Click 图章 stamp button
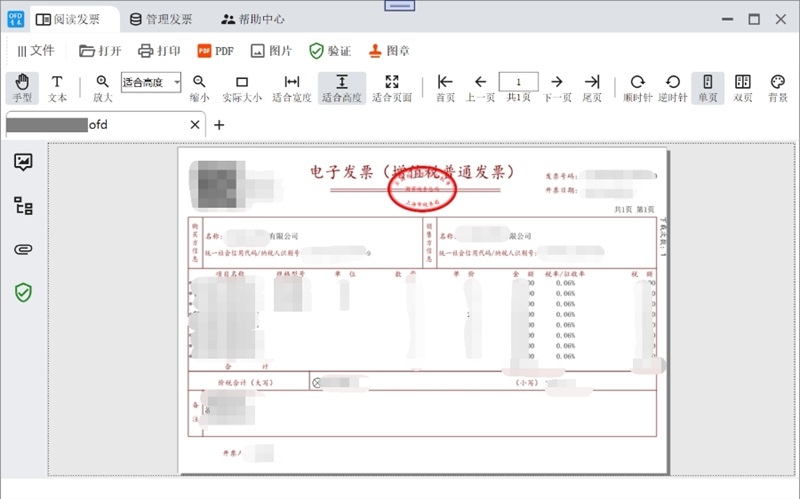The width and height of the screenshot is (800, 499). pyautogui.click(x=389, y=51)
